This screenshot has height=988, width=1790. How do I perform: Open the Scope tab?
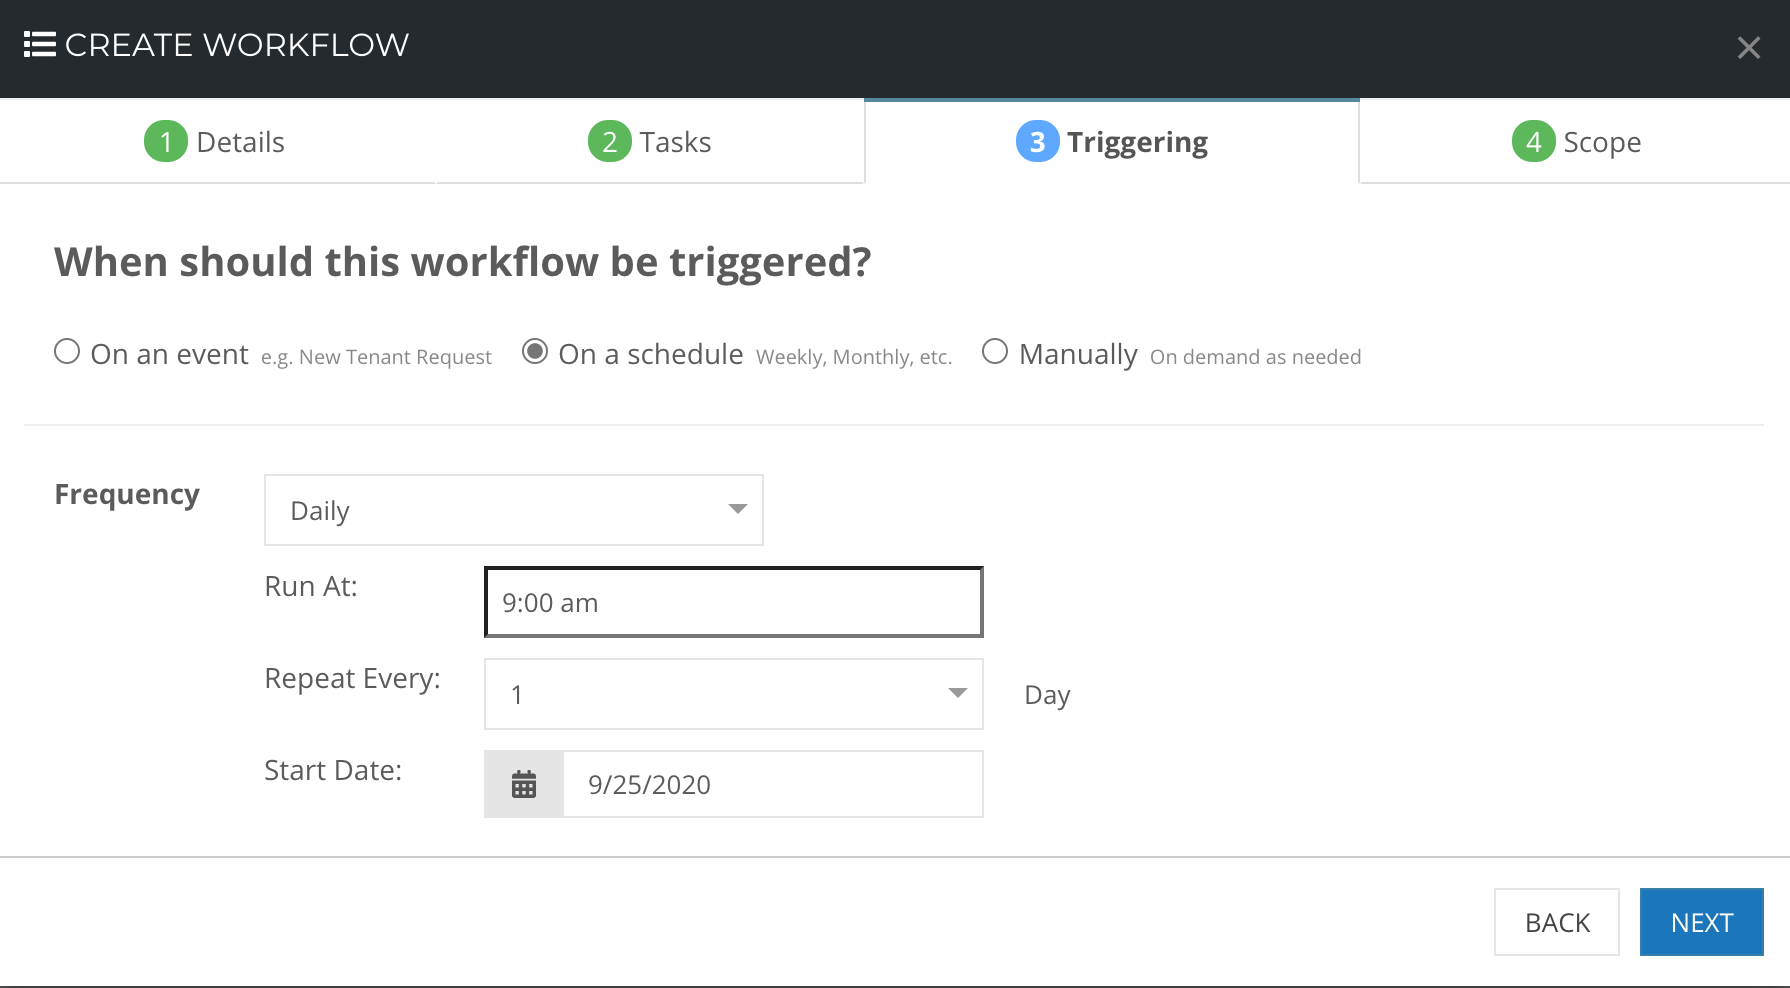coord(1576,141)
